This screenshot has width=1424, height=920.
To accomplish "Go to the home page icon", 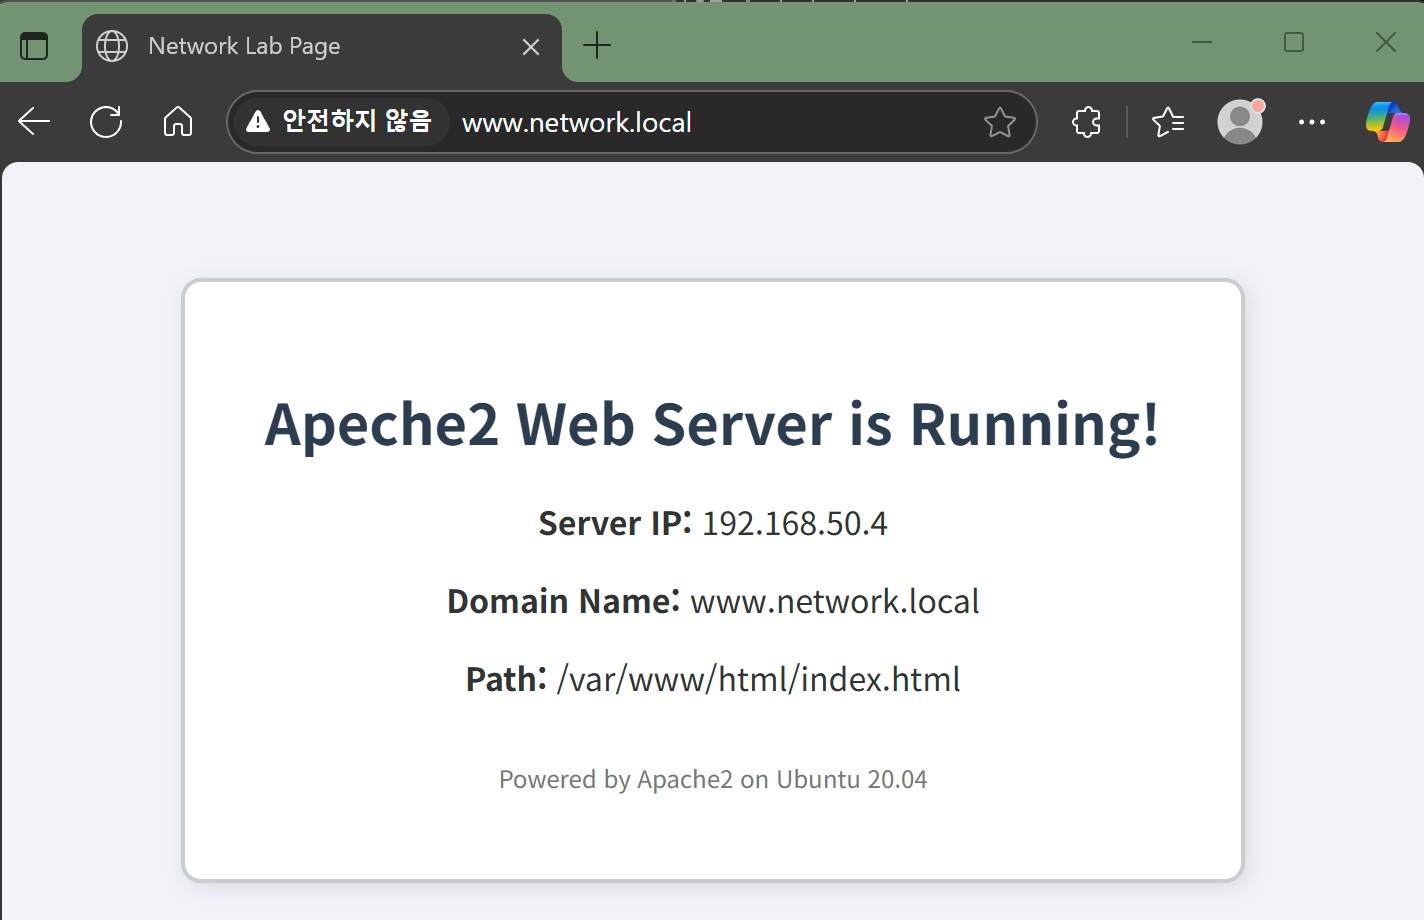I will tap(178, 122).
